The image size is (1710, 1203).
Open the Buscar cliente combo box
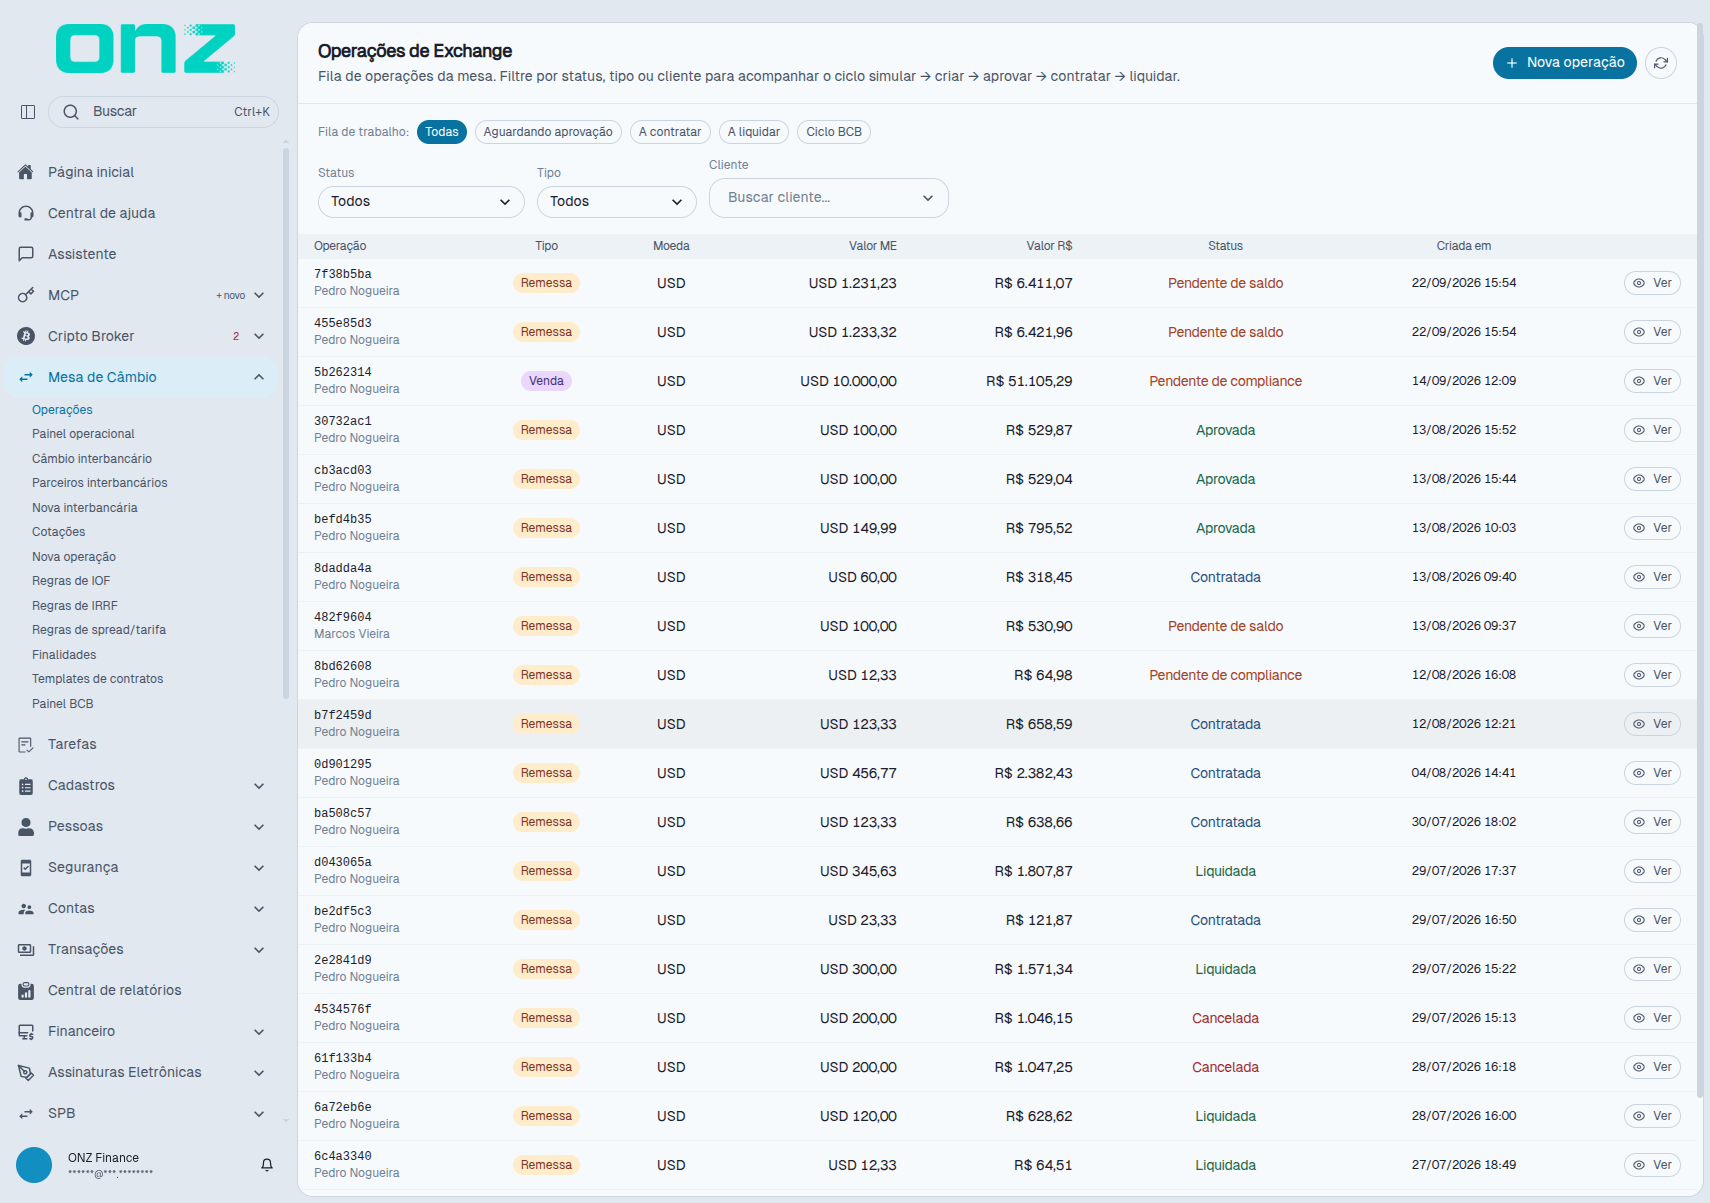point(828,198)
